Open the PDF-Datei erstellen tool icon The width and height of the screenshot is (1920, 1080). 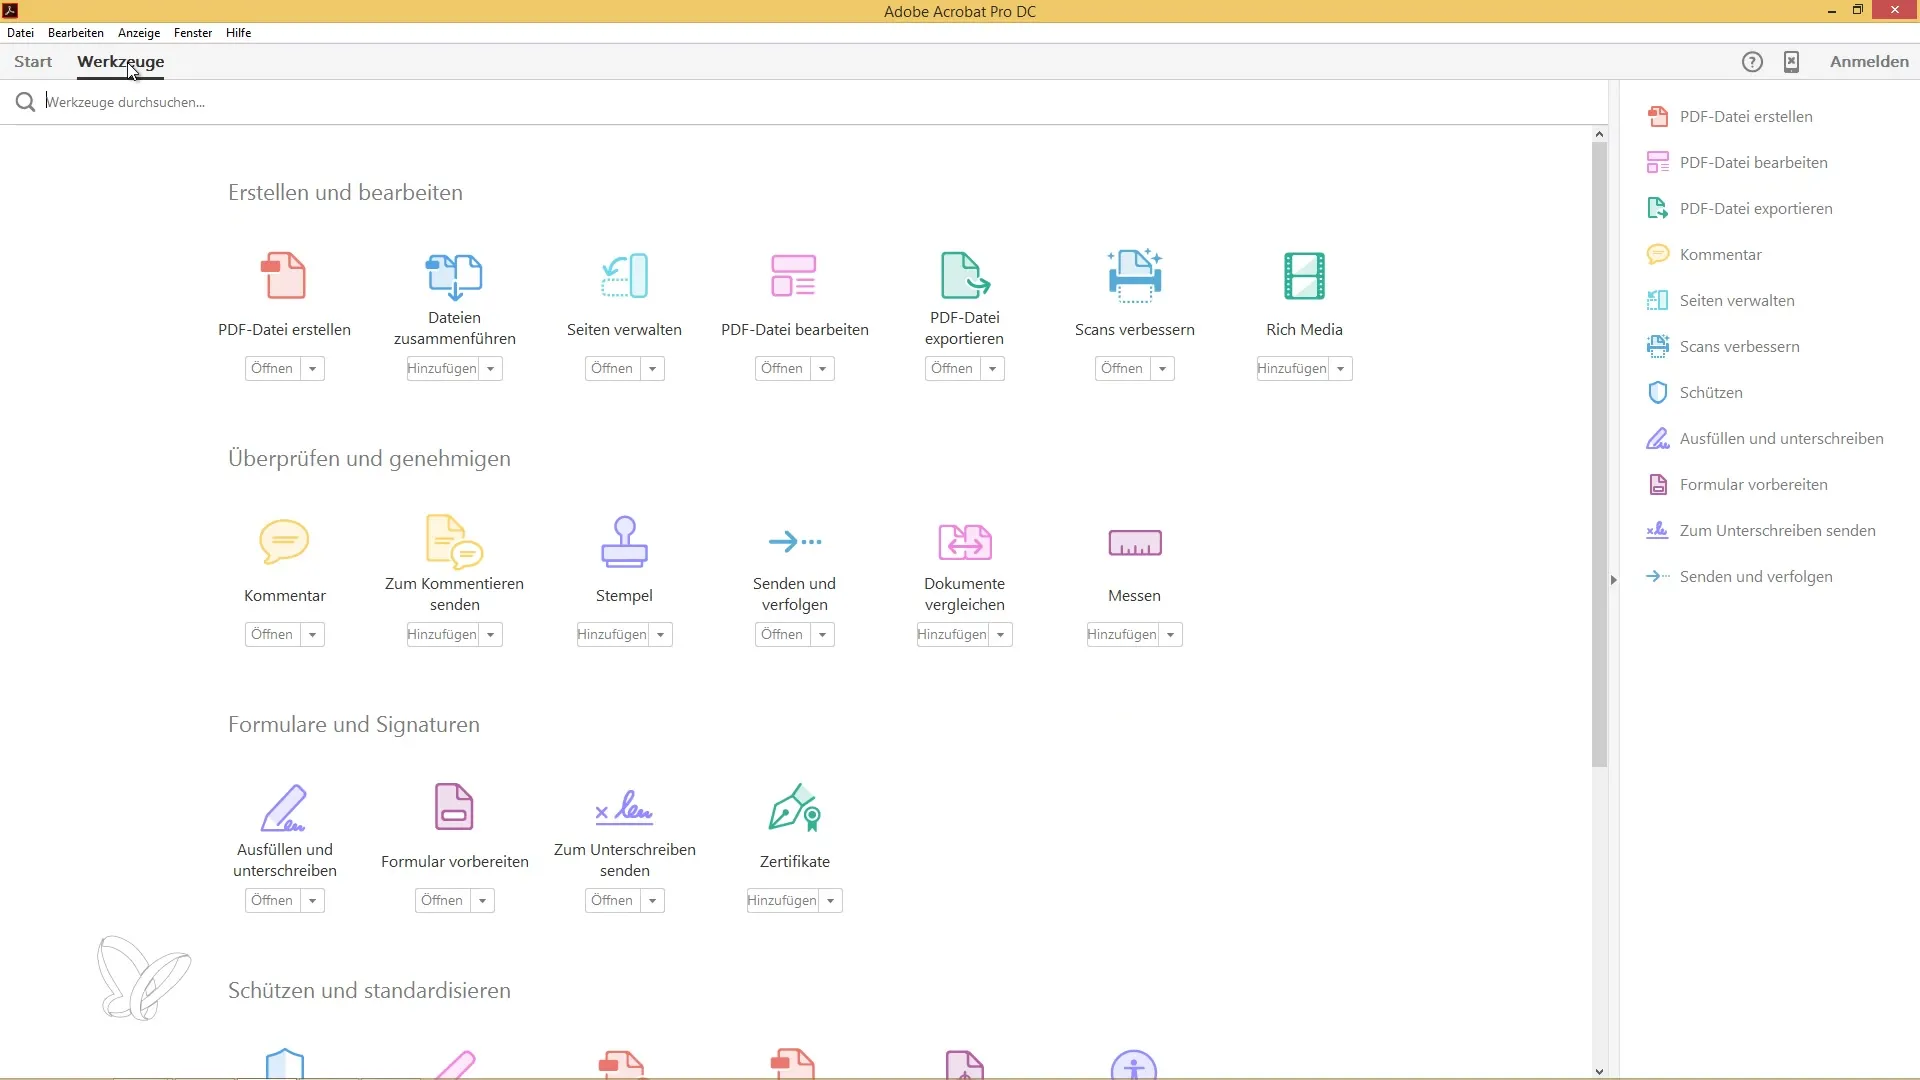[x=284, y=275]
